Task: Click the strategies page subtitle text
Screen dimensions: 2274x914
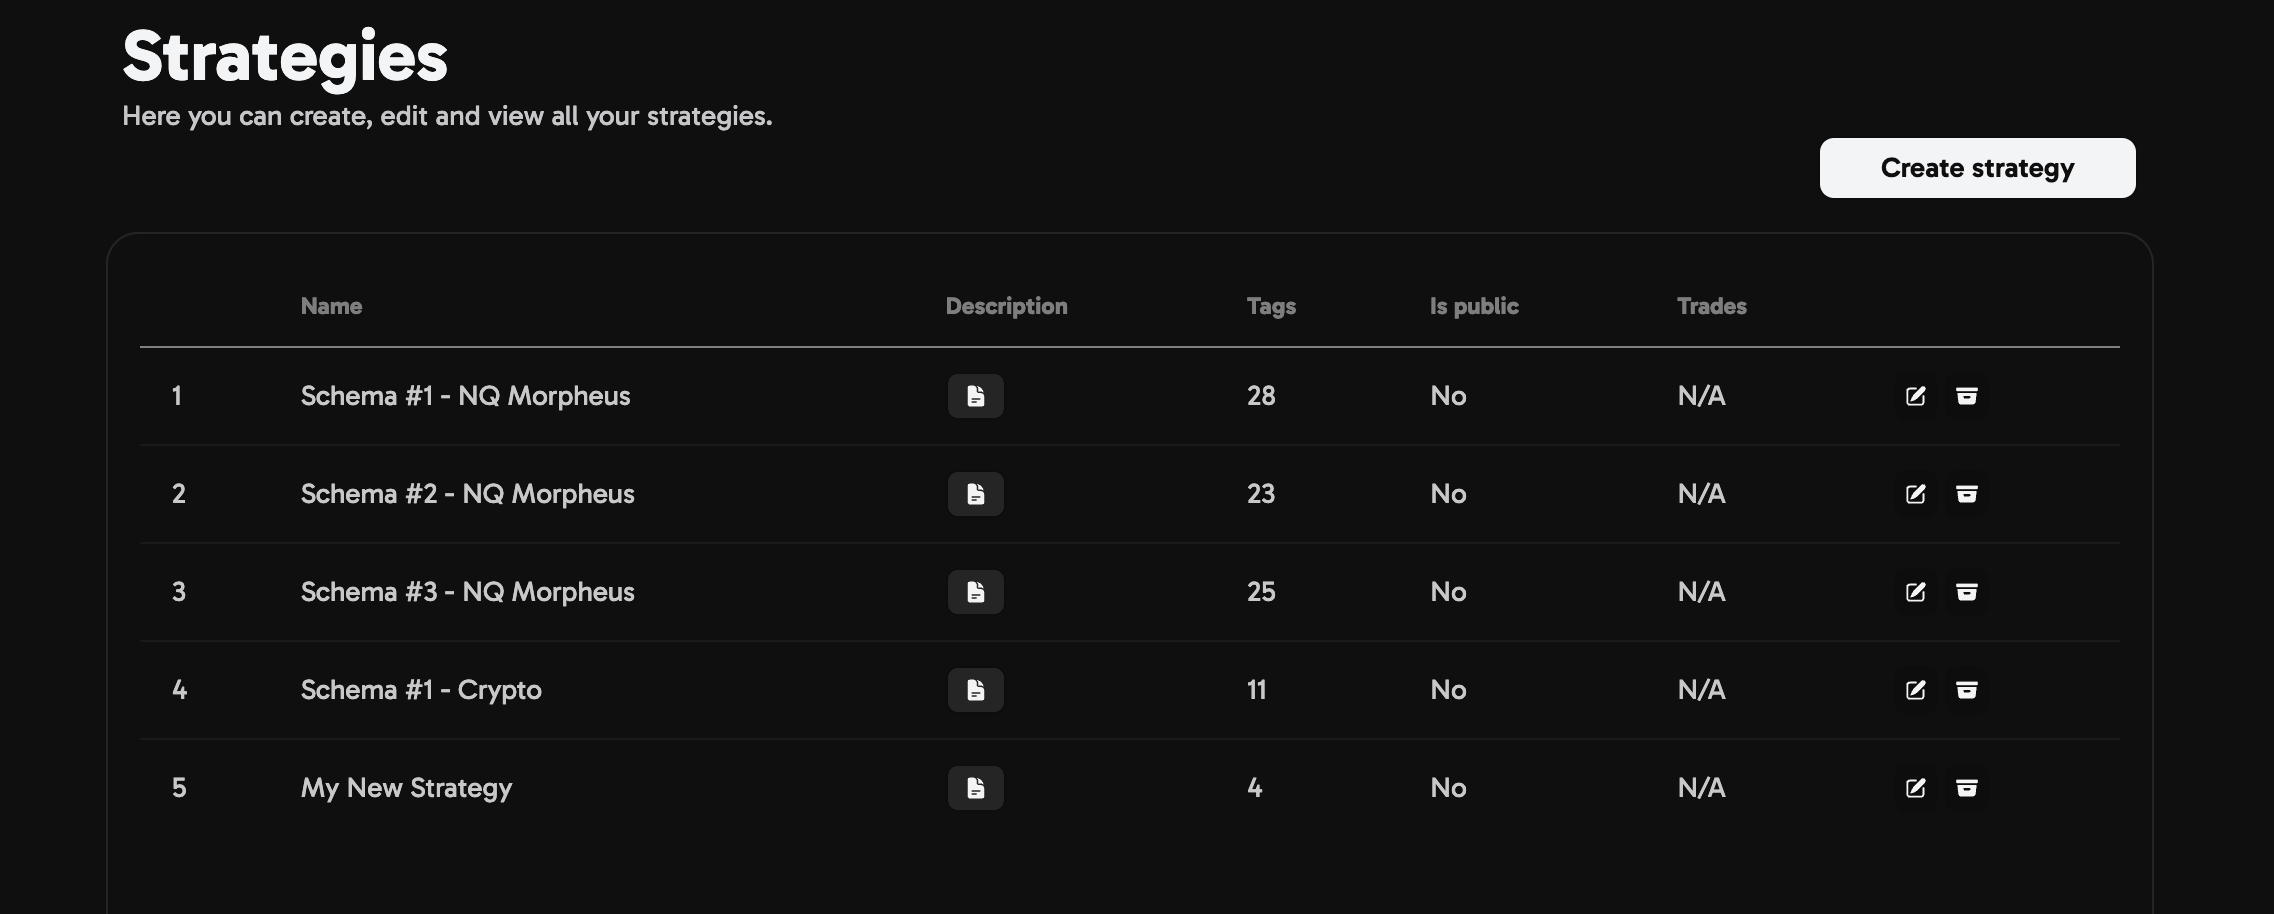Action: point(447,116)
